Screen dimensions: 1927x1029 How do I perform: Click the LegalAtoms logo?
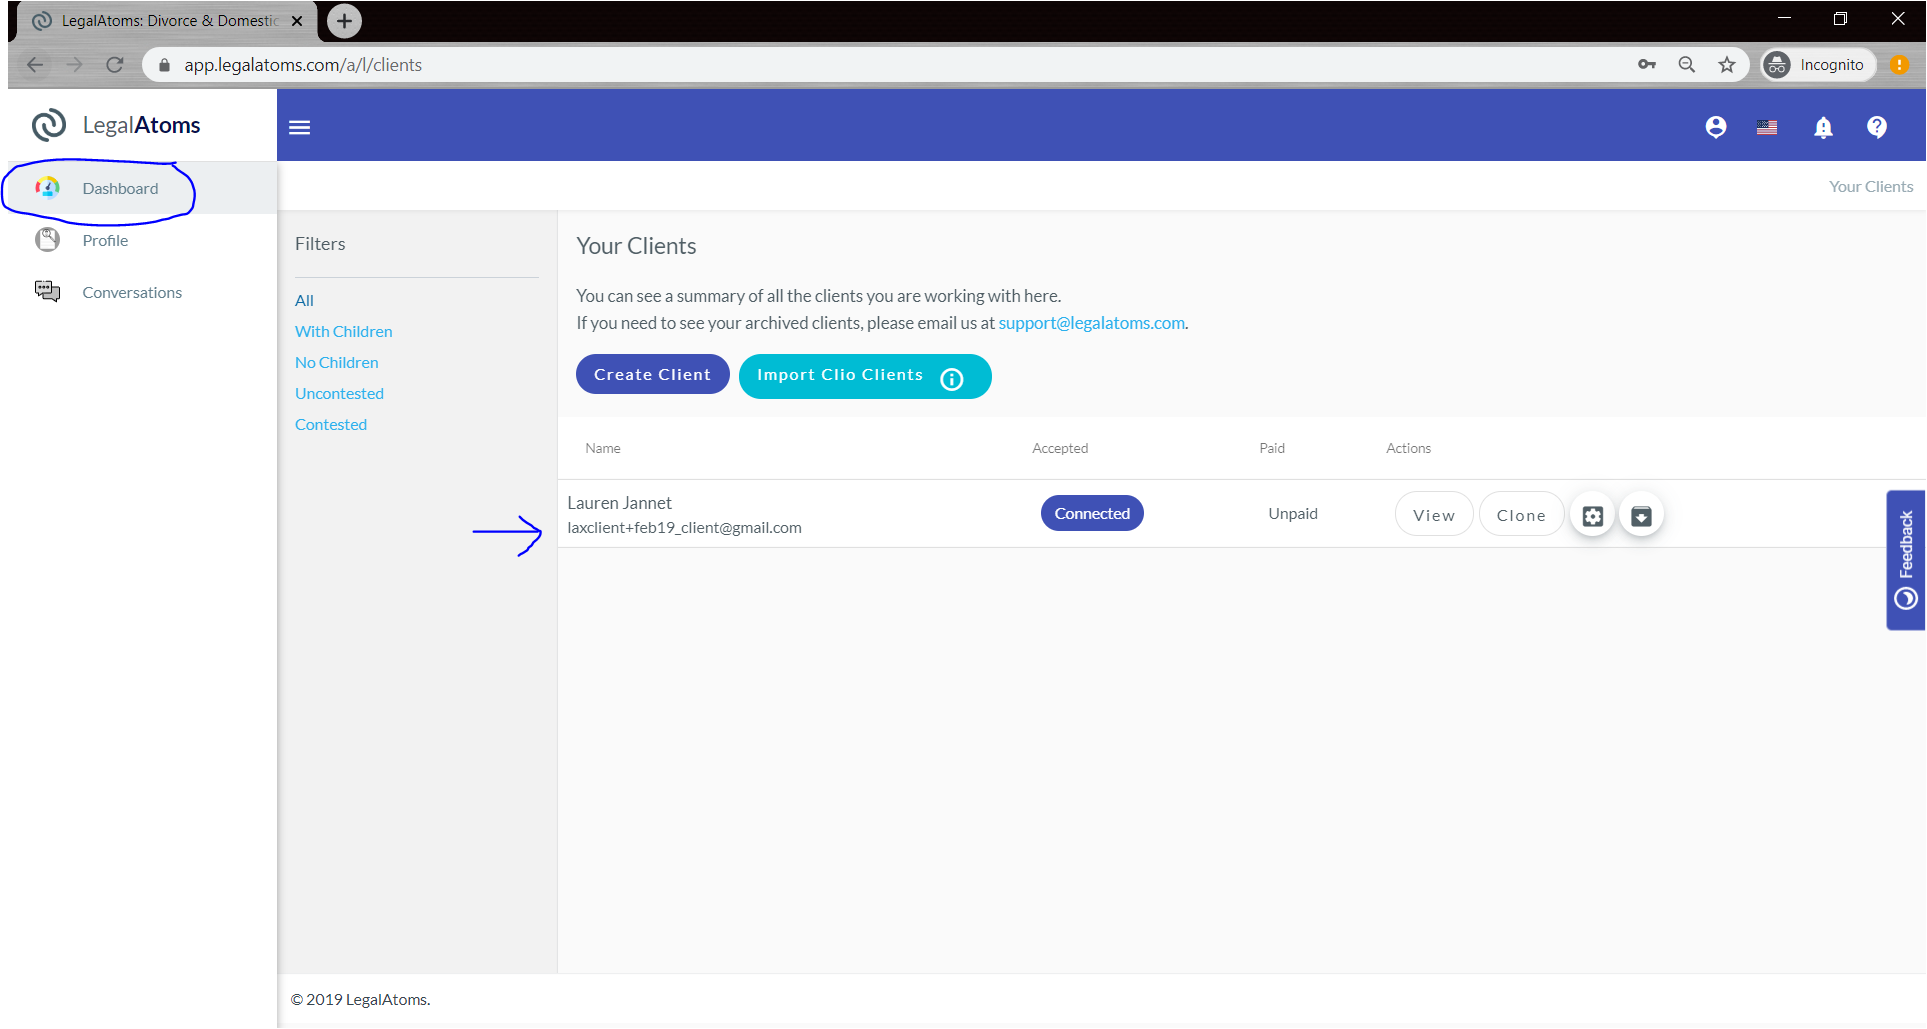(116, 125)
